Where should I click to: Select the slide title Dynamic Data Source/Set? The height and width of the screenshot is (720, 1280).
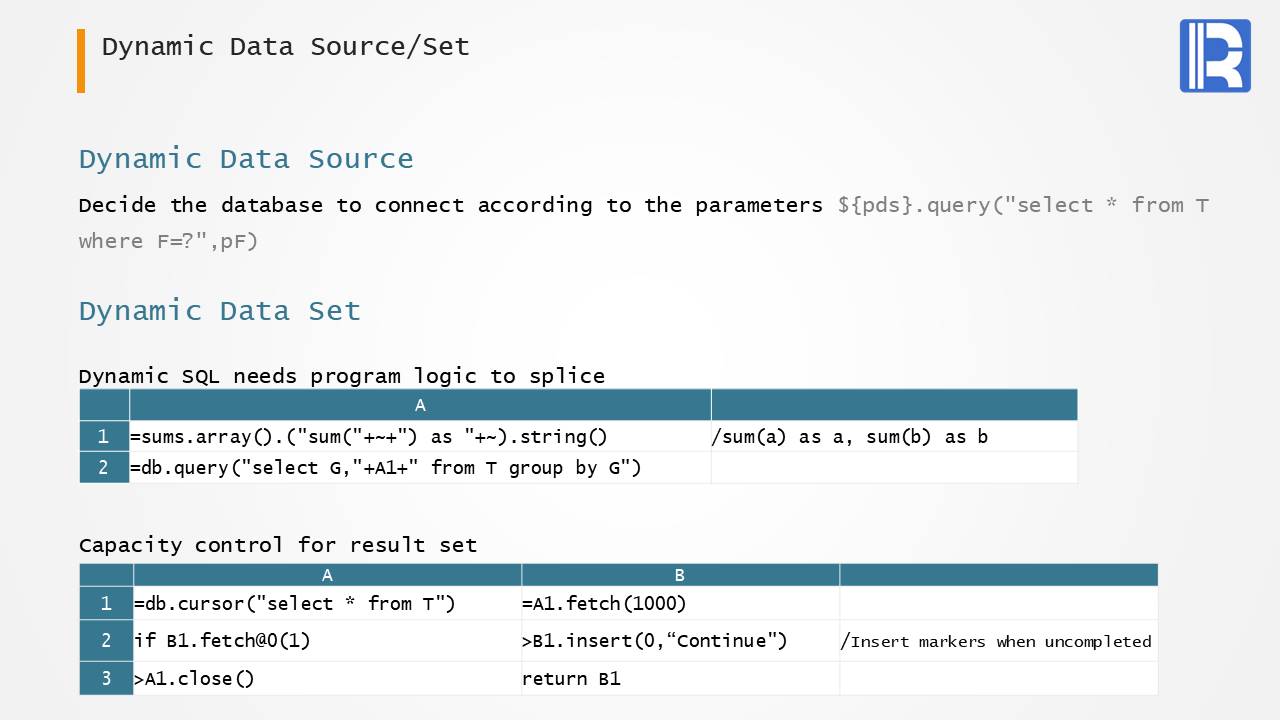[285, 47]
